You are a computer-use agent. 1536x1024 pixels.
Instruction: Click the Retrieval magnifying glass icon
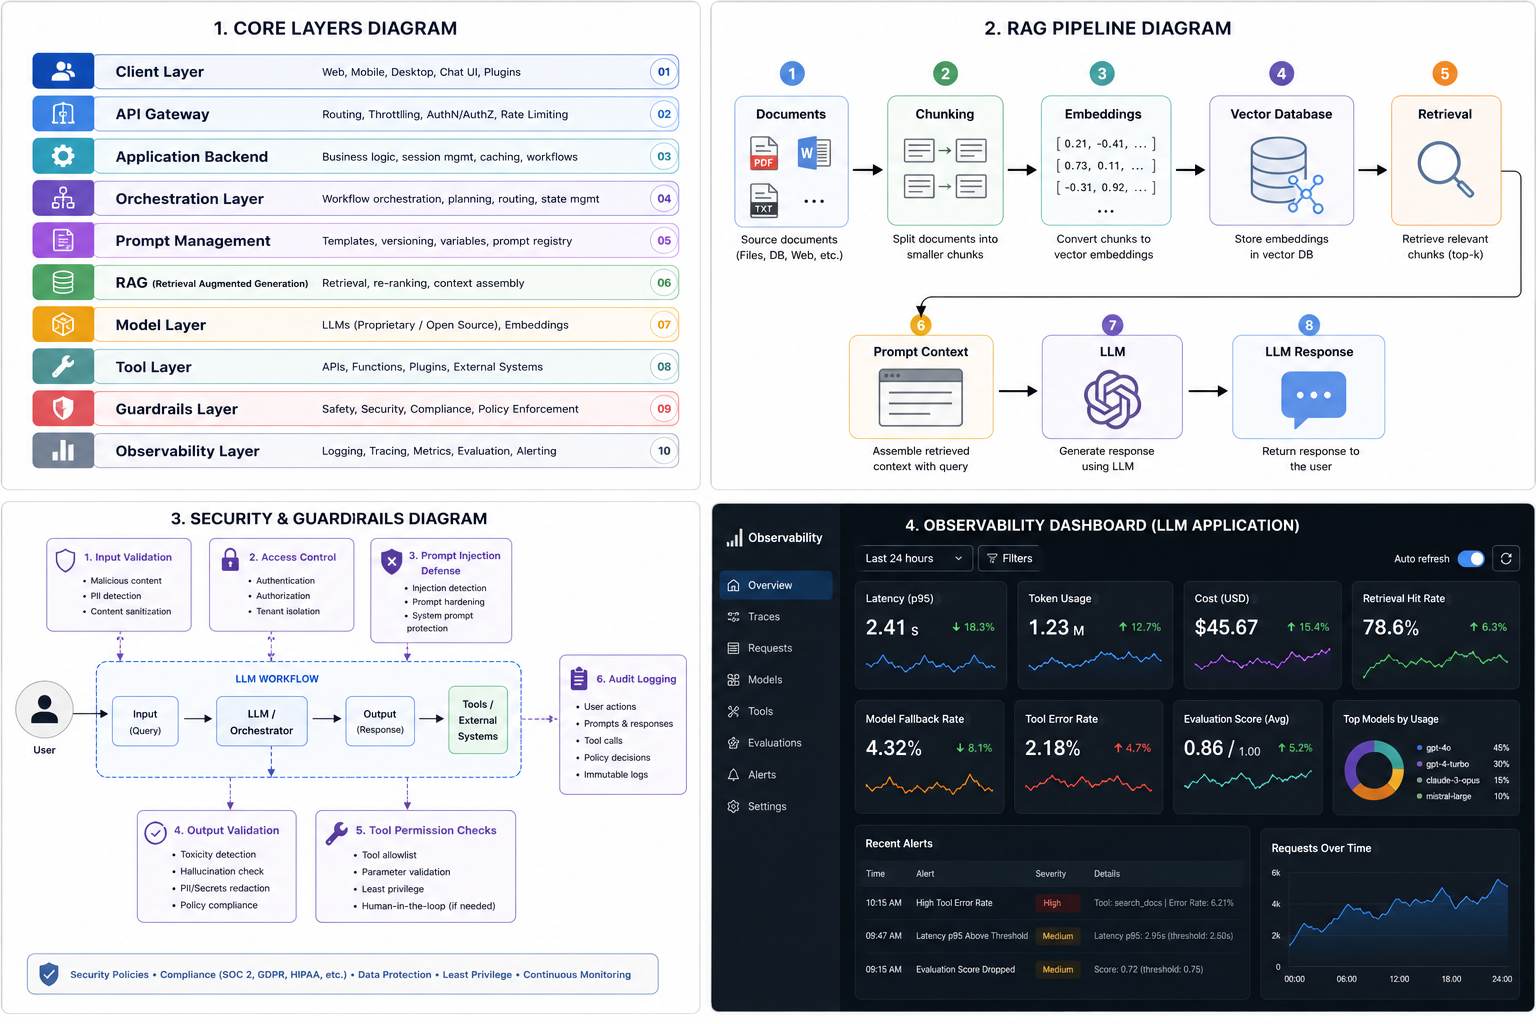1445,169
